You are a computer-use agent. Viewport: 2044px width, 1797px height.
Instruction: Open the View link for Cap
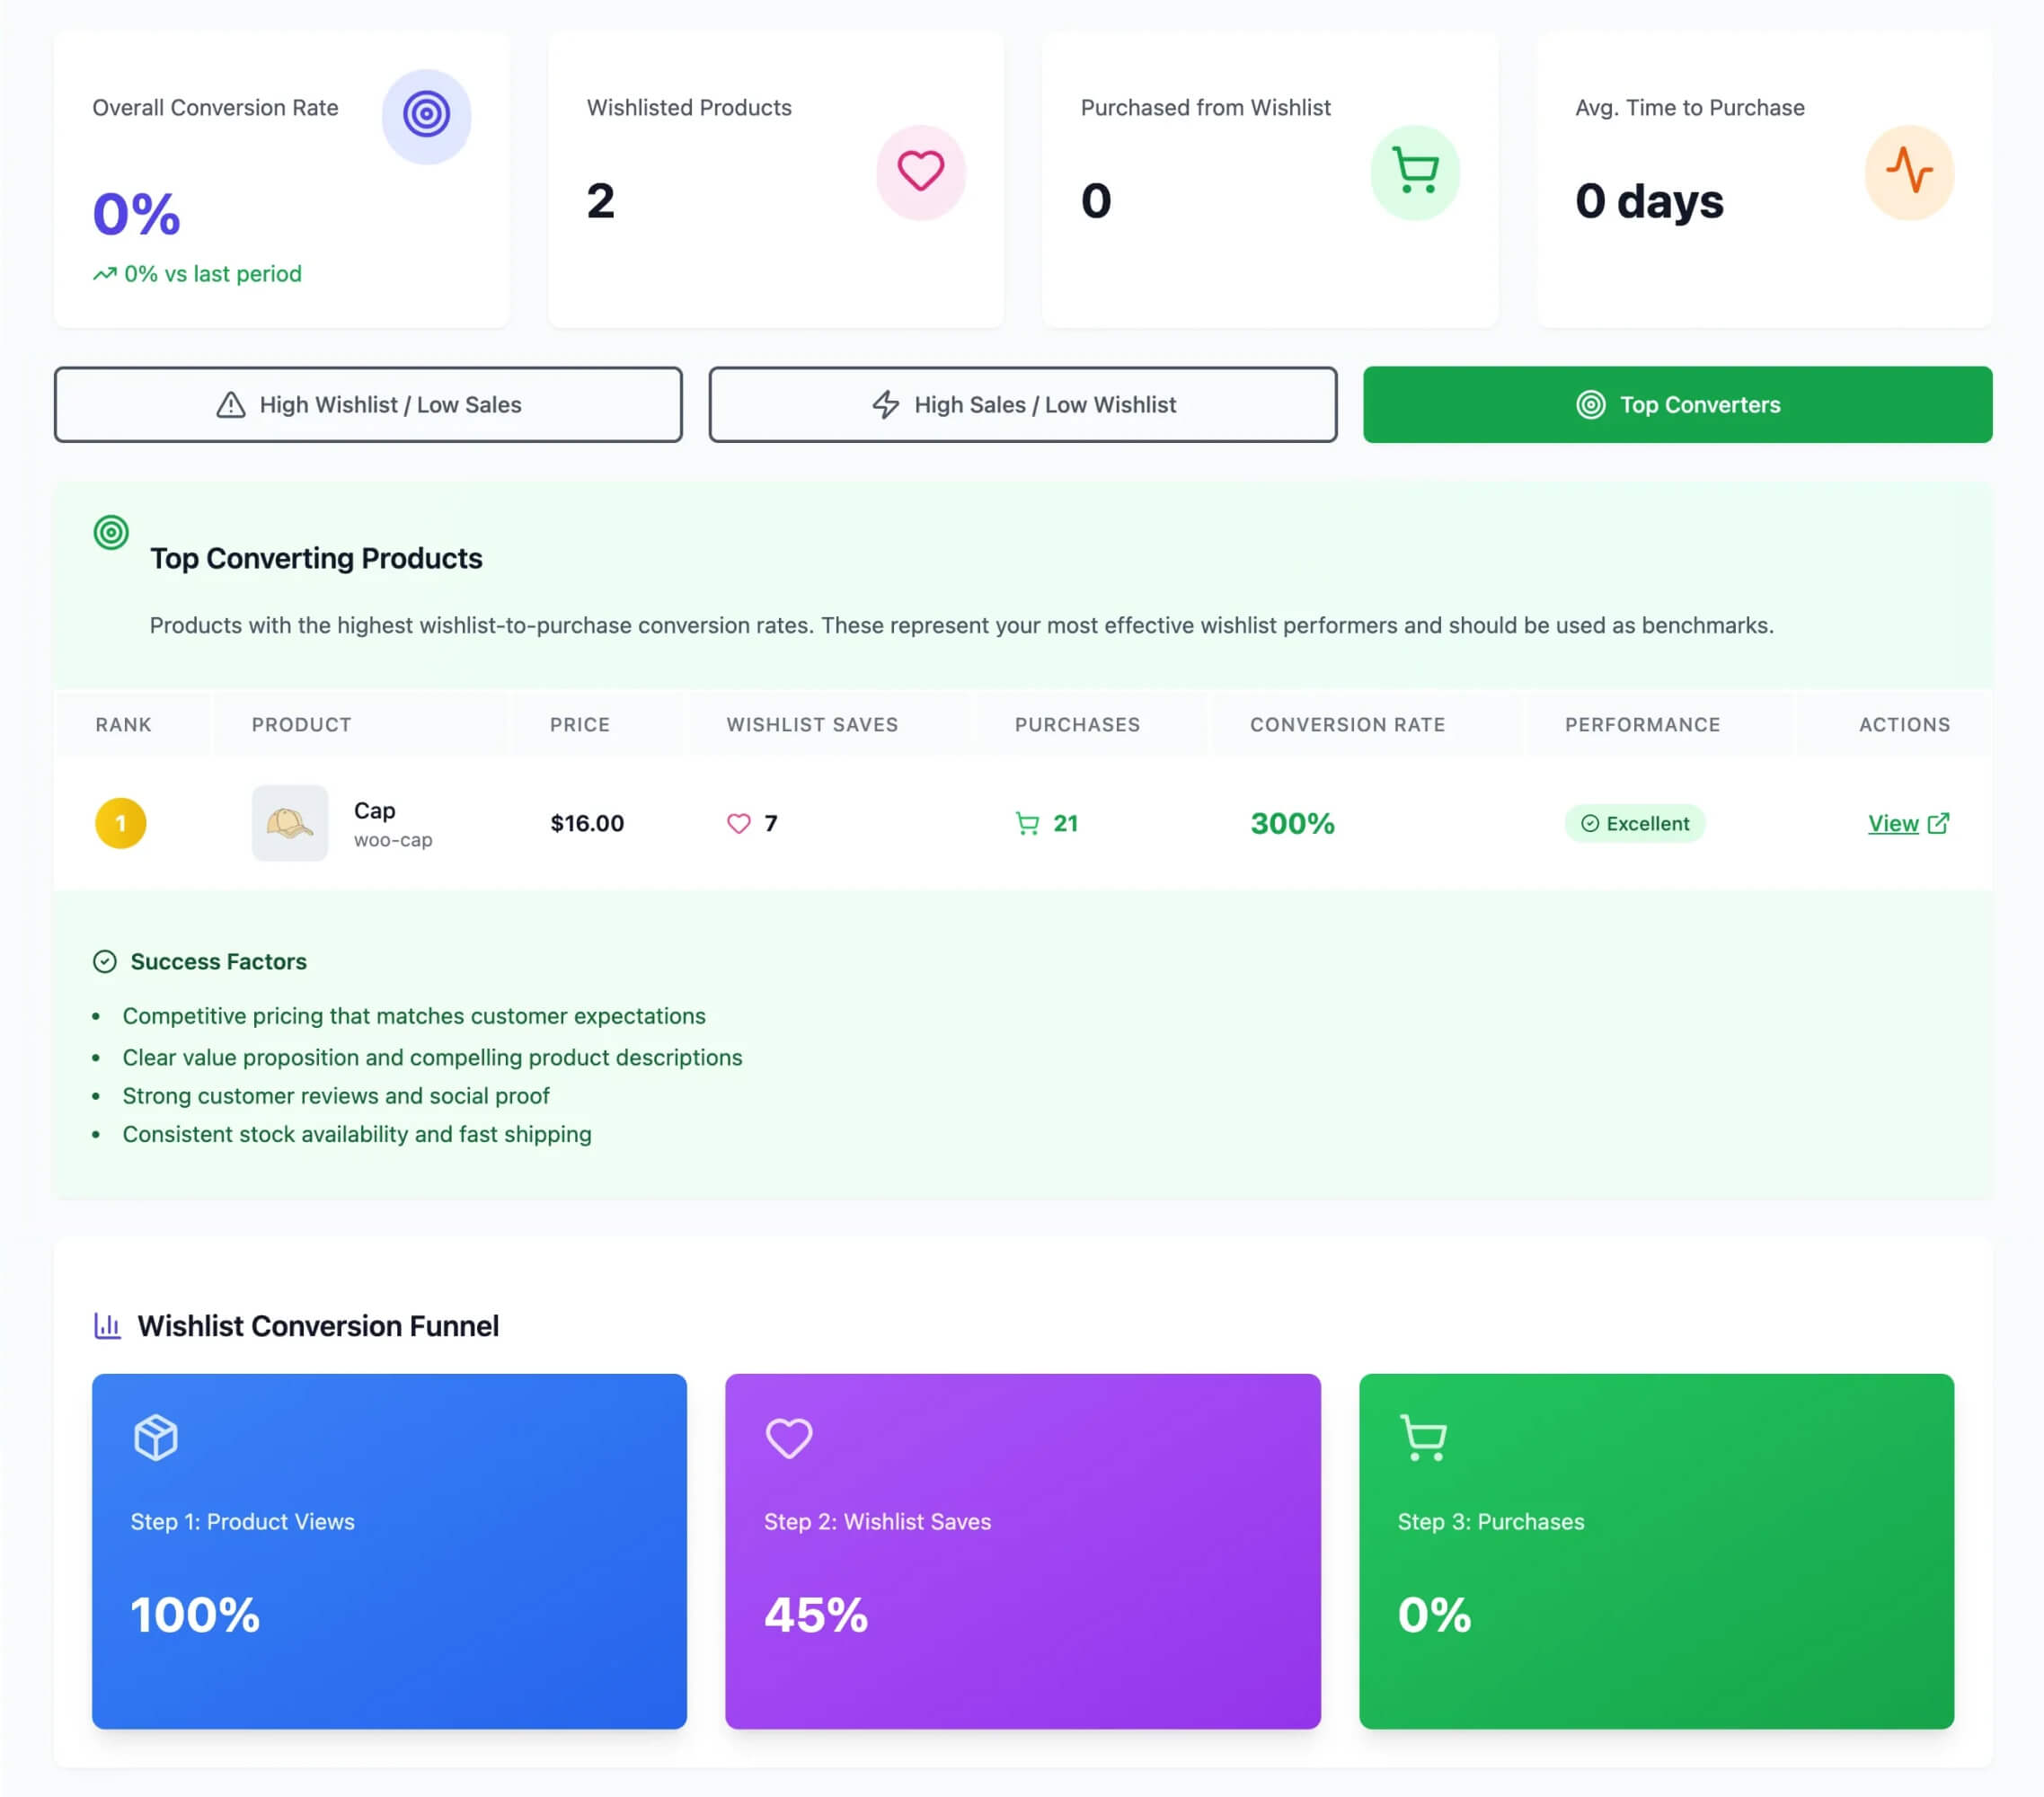tap(1892, 824)
